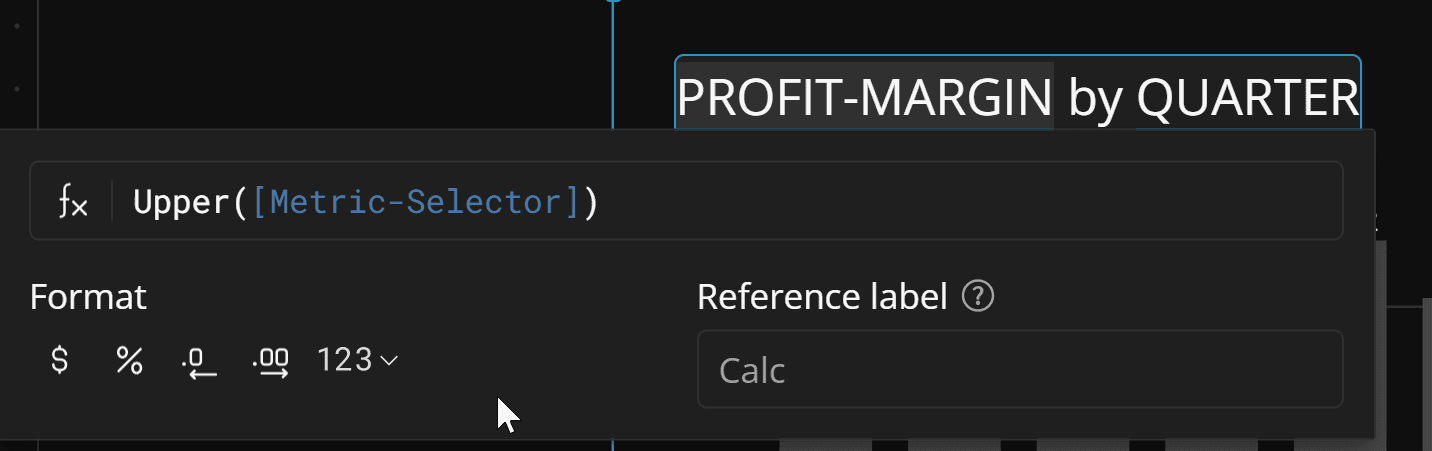This screenshot has height=451, width=1432.
Task: Click the word QUARTER in the title
Action: click(1248, 97)
